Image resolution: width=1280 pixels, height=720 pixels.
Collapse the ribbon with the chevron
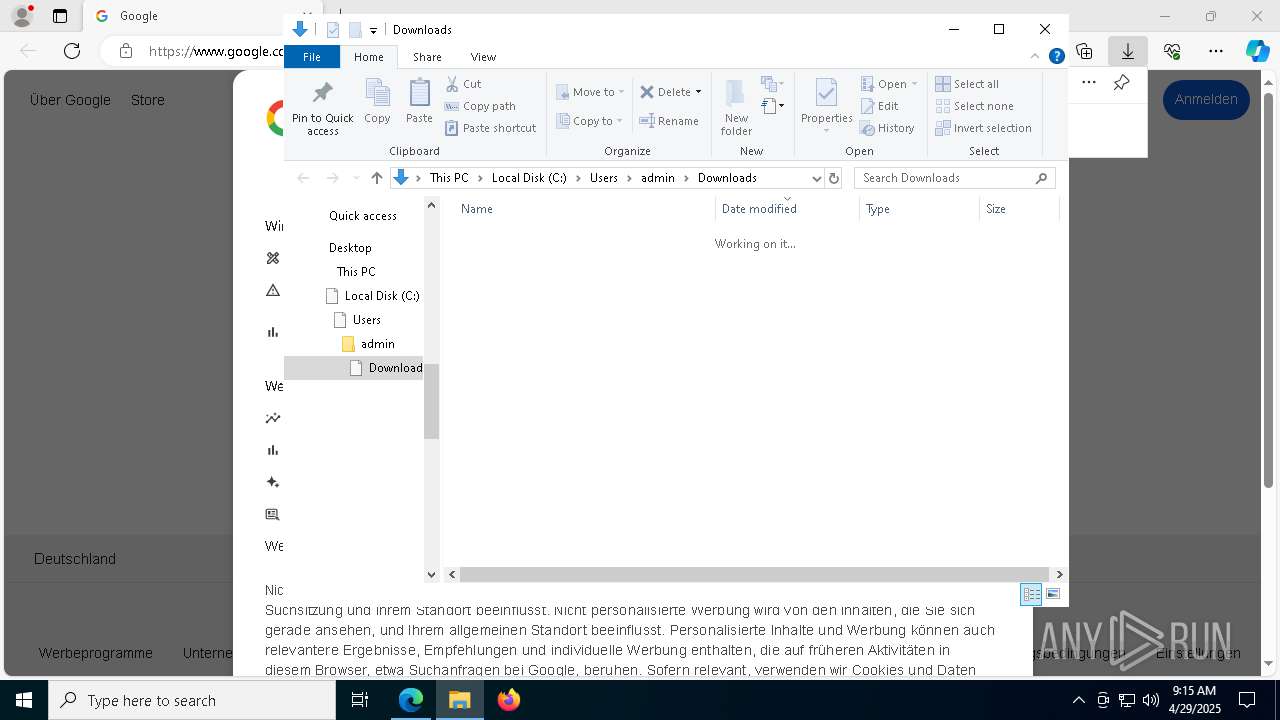1036,56
